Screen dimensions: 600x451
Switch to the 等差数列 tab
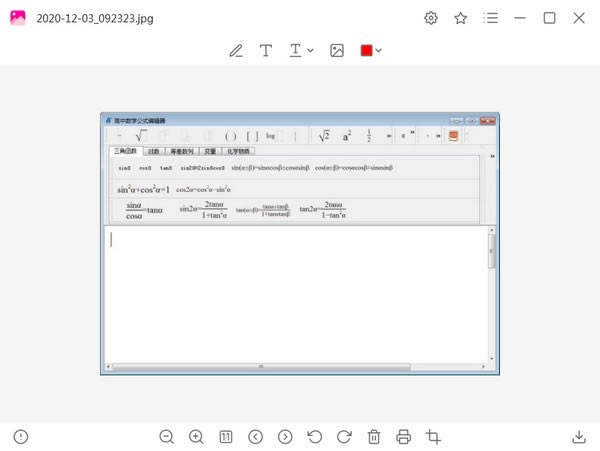tap(182, 151)
